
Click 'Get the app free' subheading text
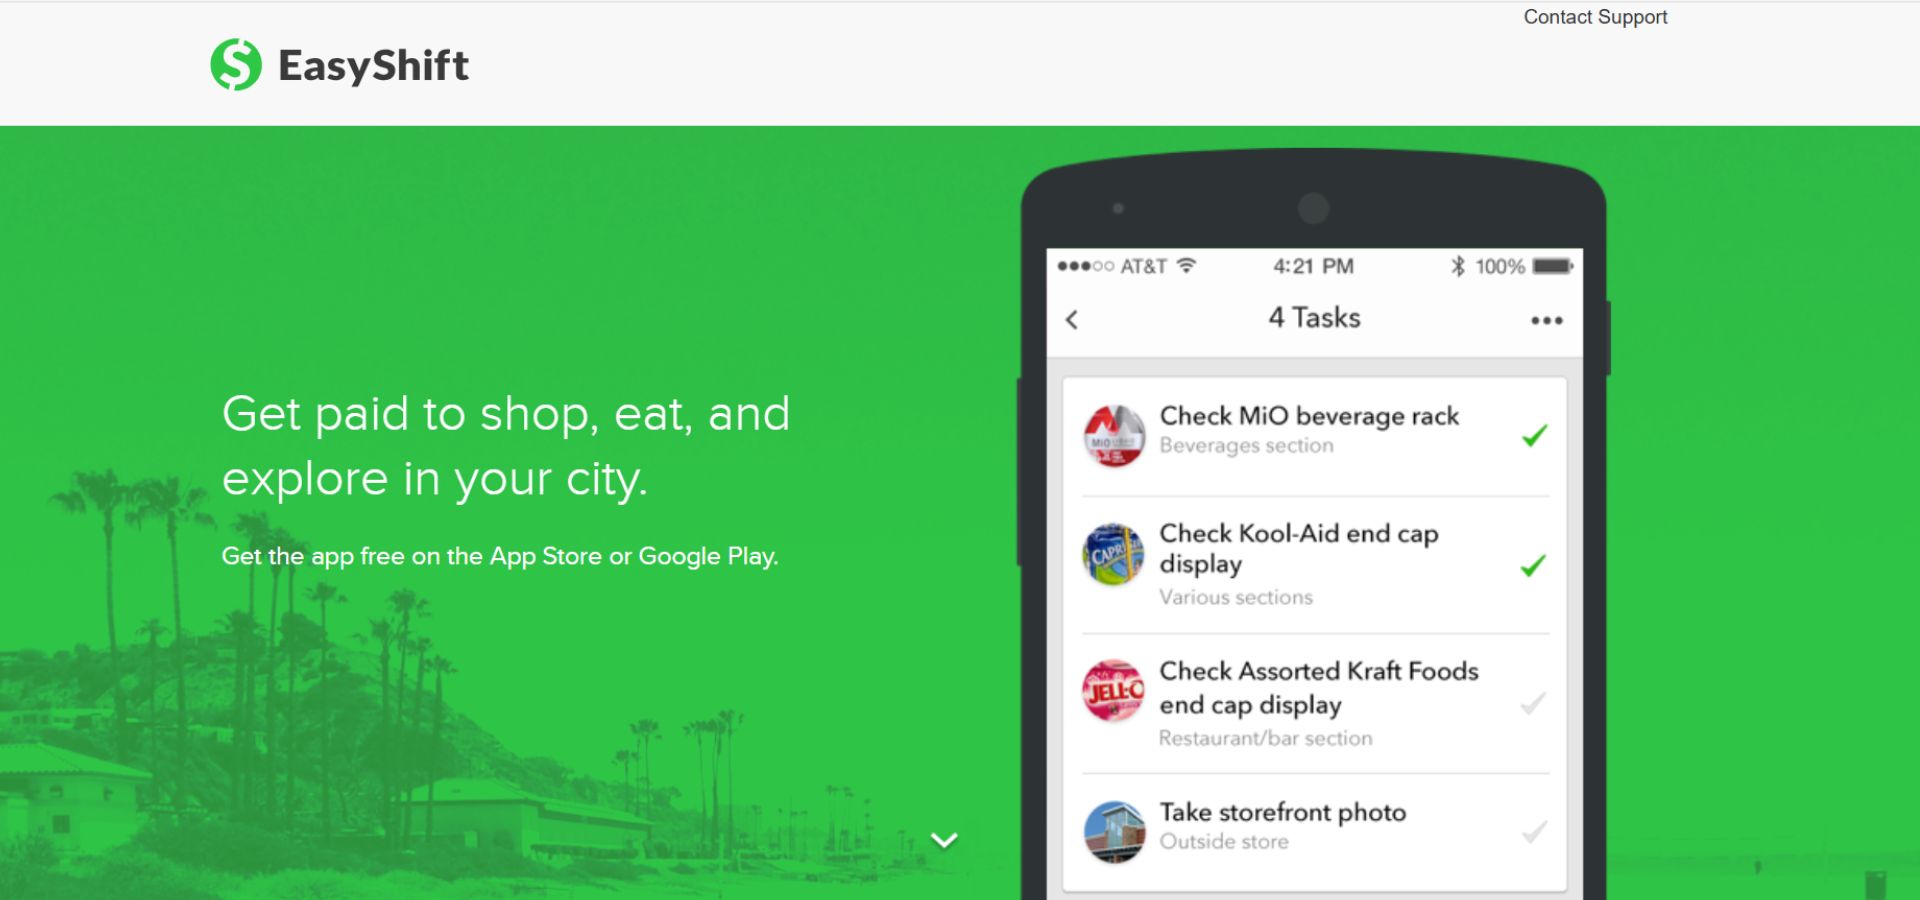pos(500,556)
